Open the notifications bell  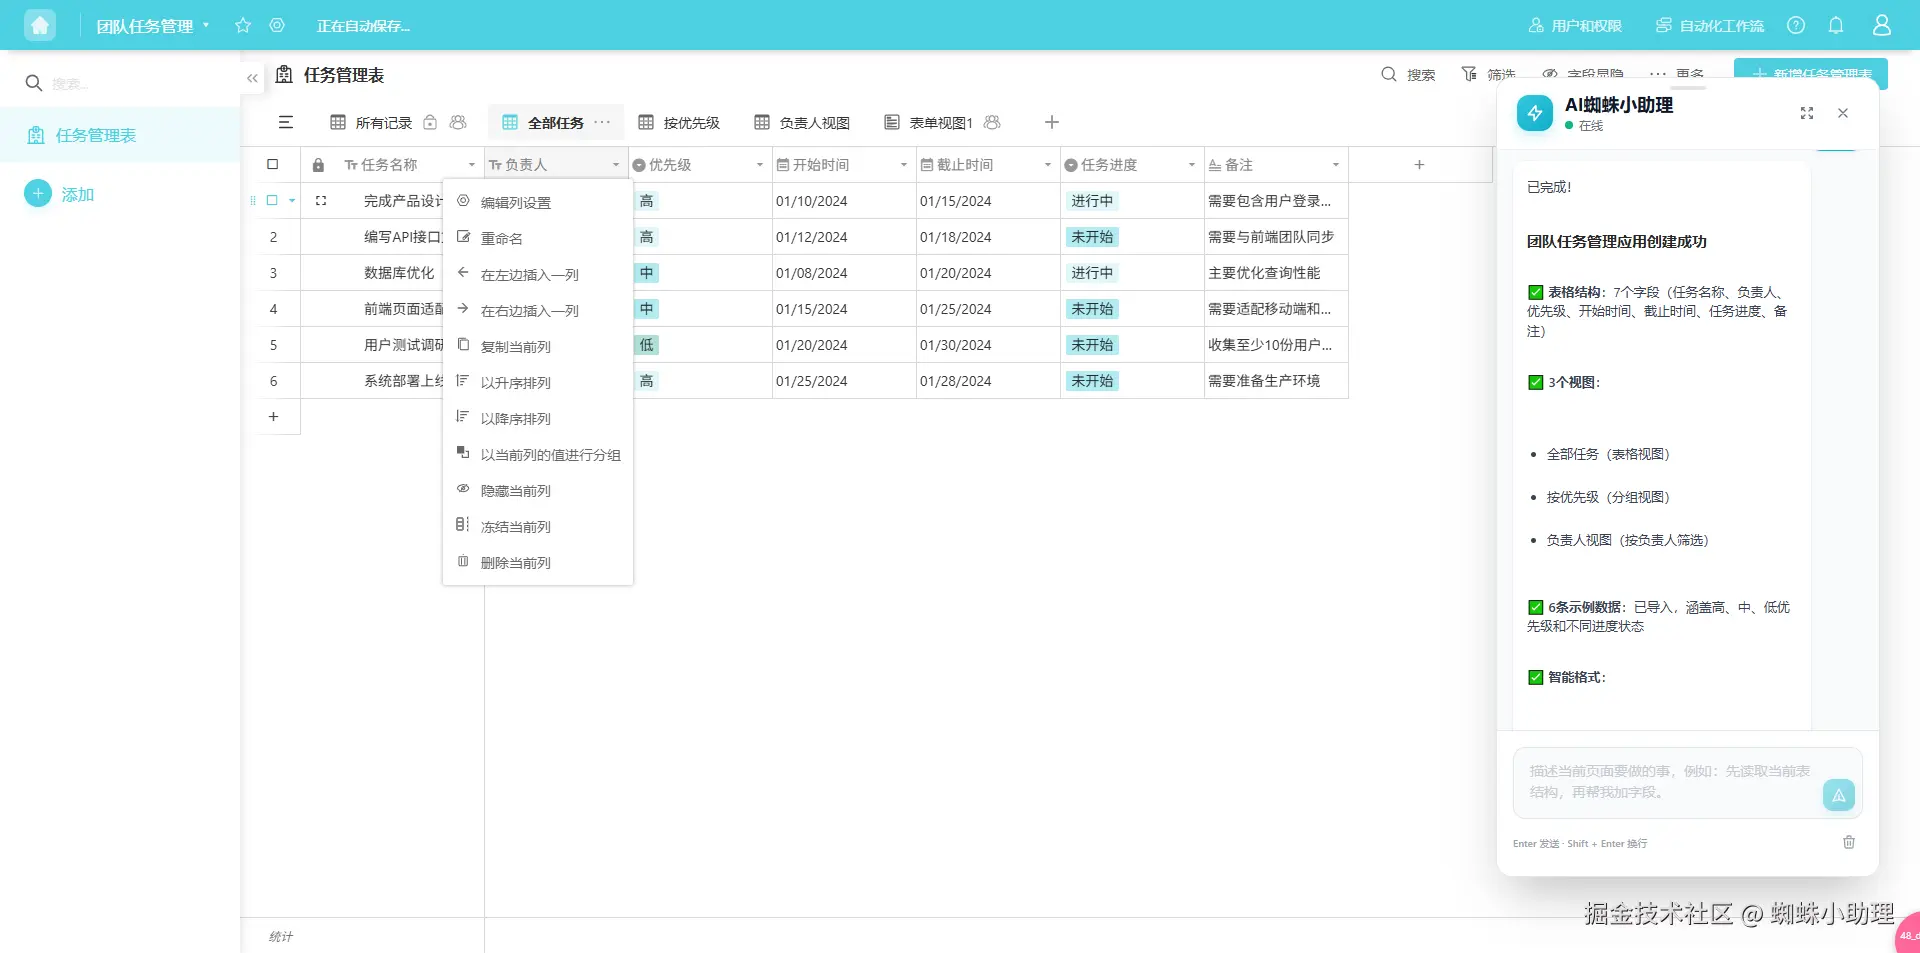pyautogui.click(x=1836, y=25)
